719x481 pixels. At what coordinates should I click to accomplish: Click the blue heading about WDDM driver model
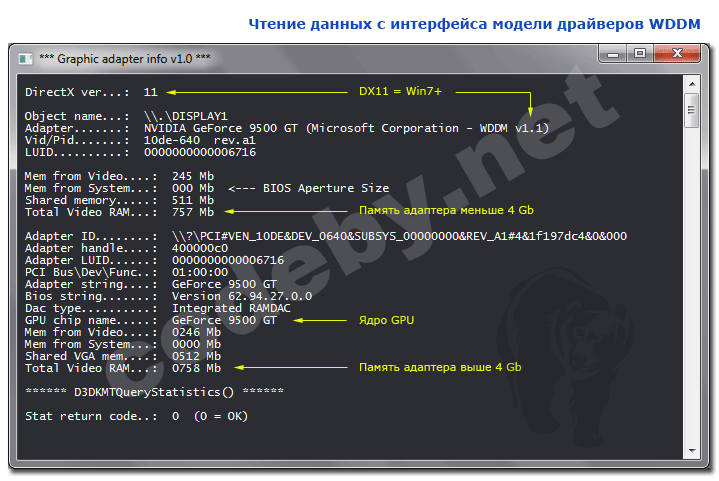tap(474, 24)
